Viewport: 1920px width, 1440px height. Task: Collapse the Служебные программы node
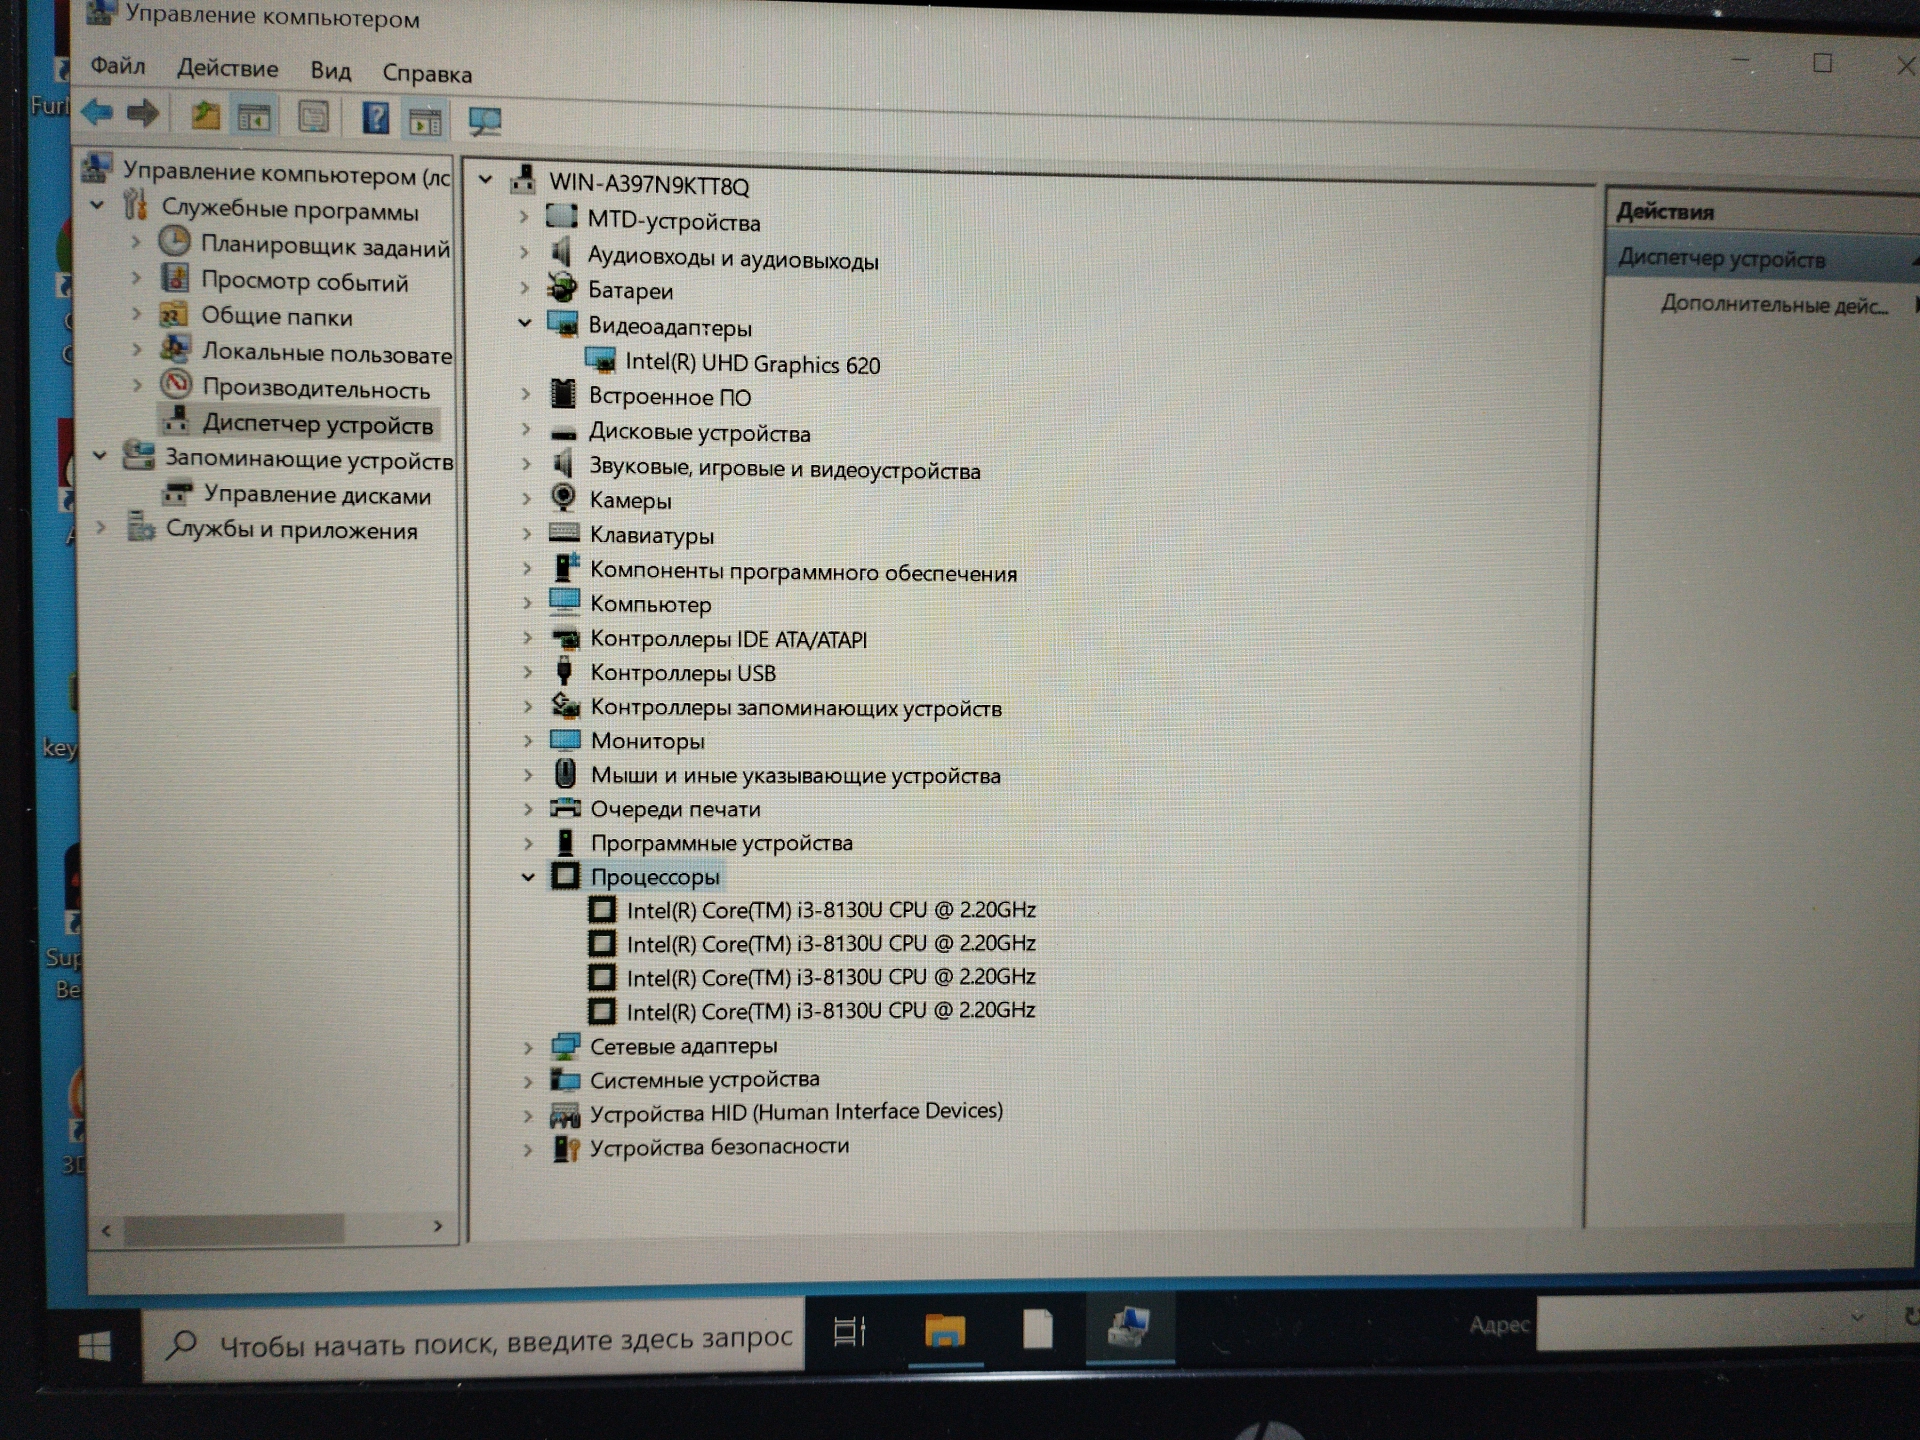click(x=97, y=205)
